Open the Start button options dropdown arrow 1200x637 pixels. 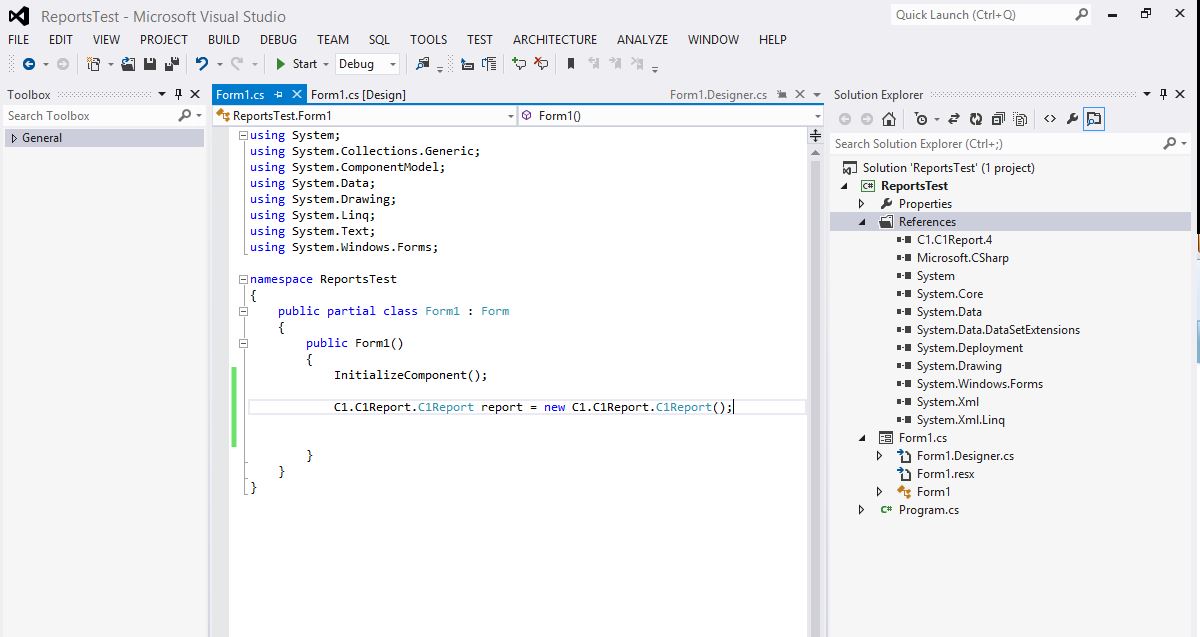(x=325, y=64)
